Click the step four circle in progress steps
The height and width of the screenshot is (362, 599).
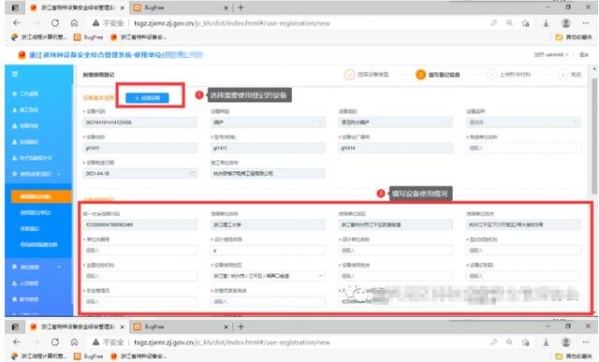point(562,74)
